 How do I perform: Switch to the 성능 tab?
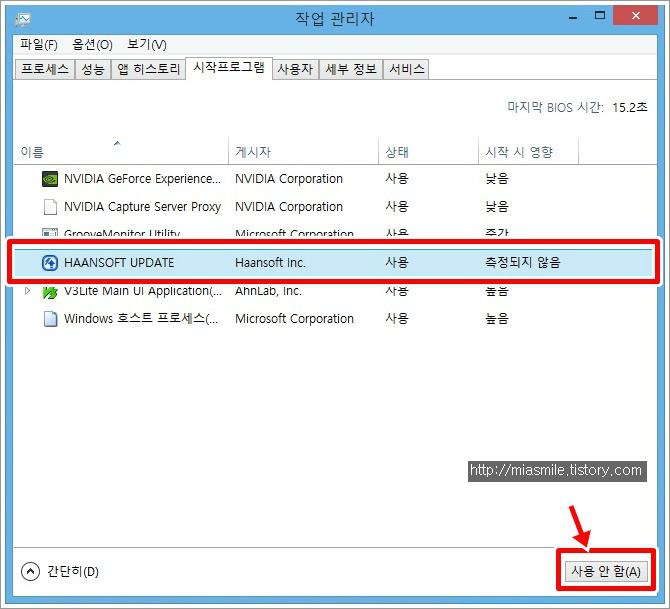pos(93,69)
